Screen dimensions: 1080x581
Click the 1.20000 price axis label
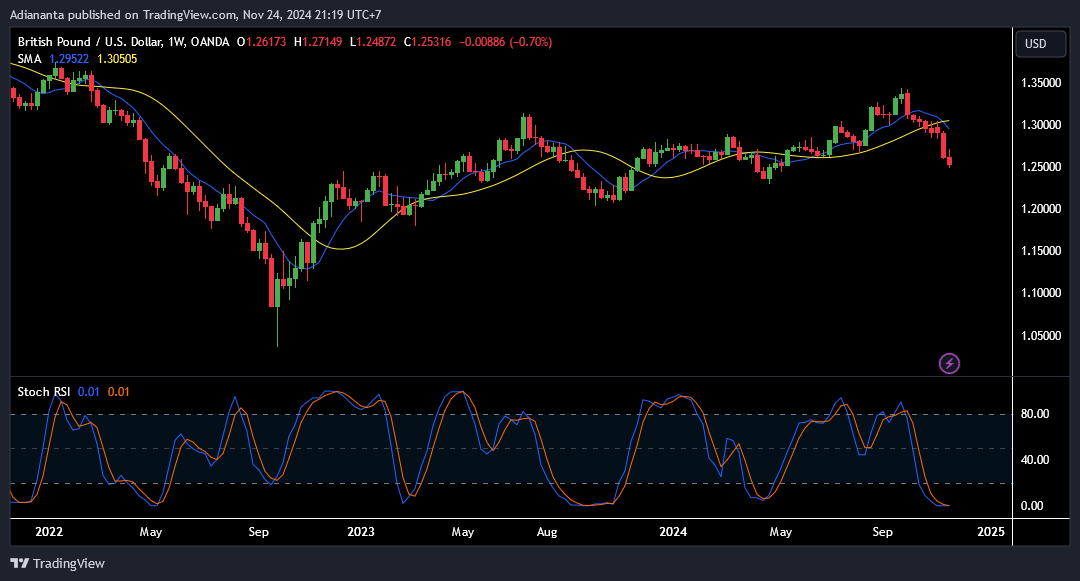tap(1041, 209)
